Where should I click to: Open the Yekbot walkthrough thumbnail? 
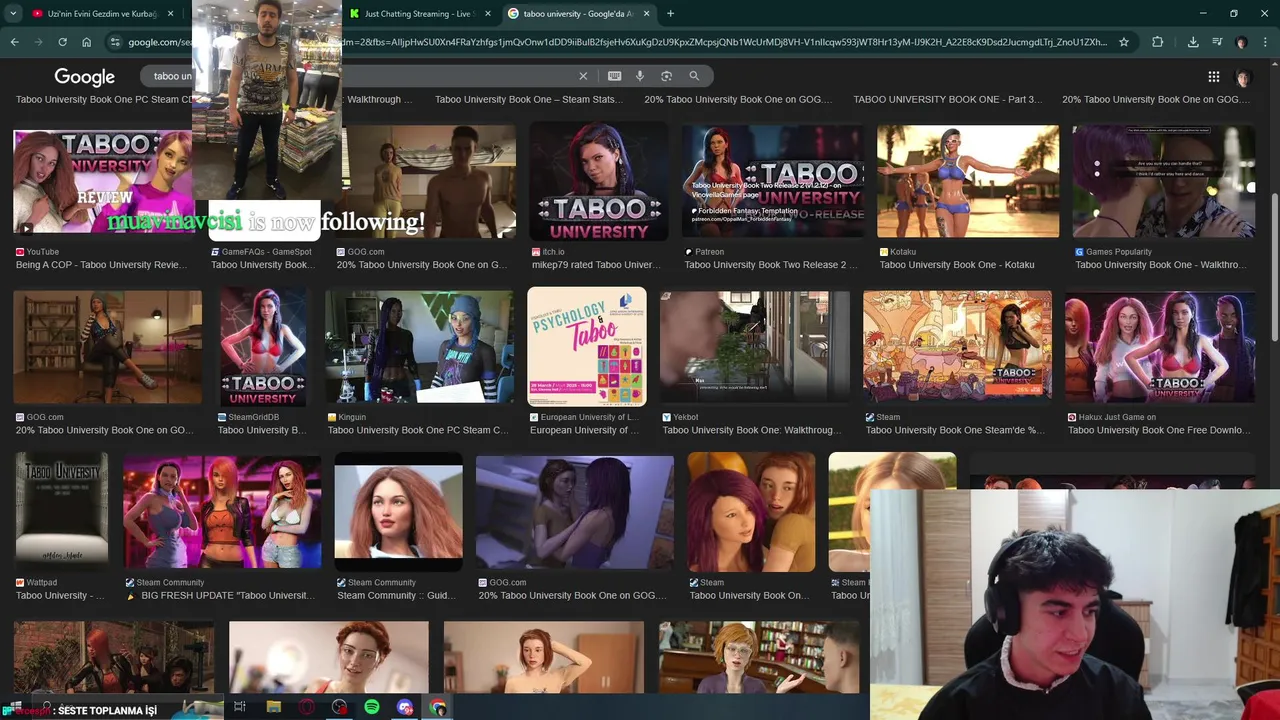pyautogui.click(x=755, y=347)
